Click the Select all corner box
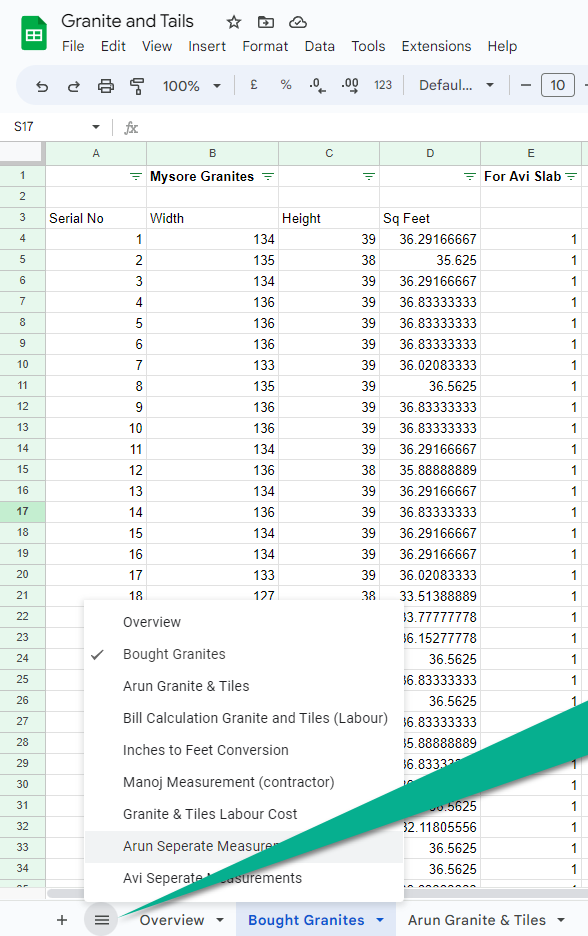Screen dimensions: 588x936 click(23, 153)
